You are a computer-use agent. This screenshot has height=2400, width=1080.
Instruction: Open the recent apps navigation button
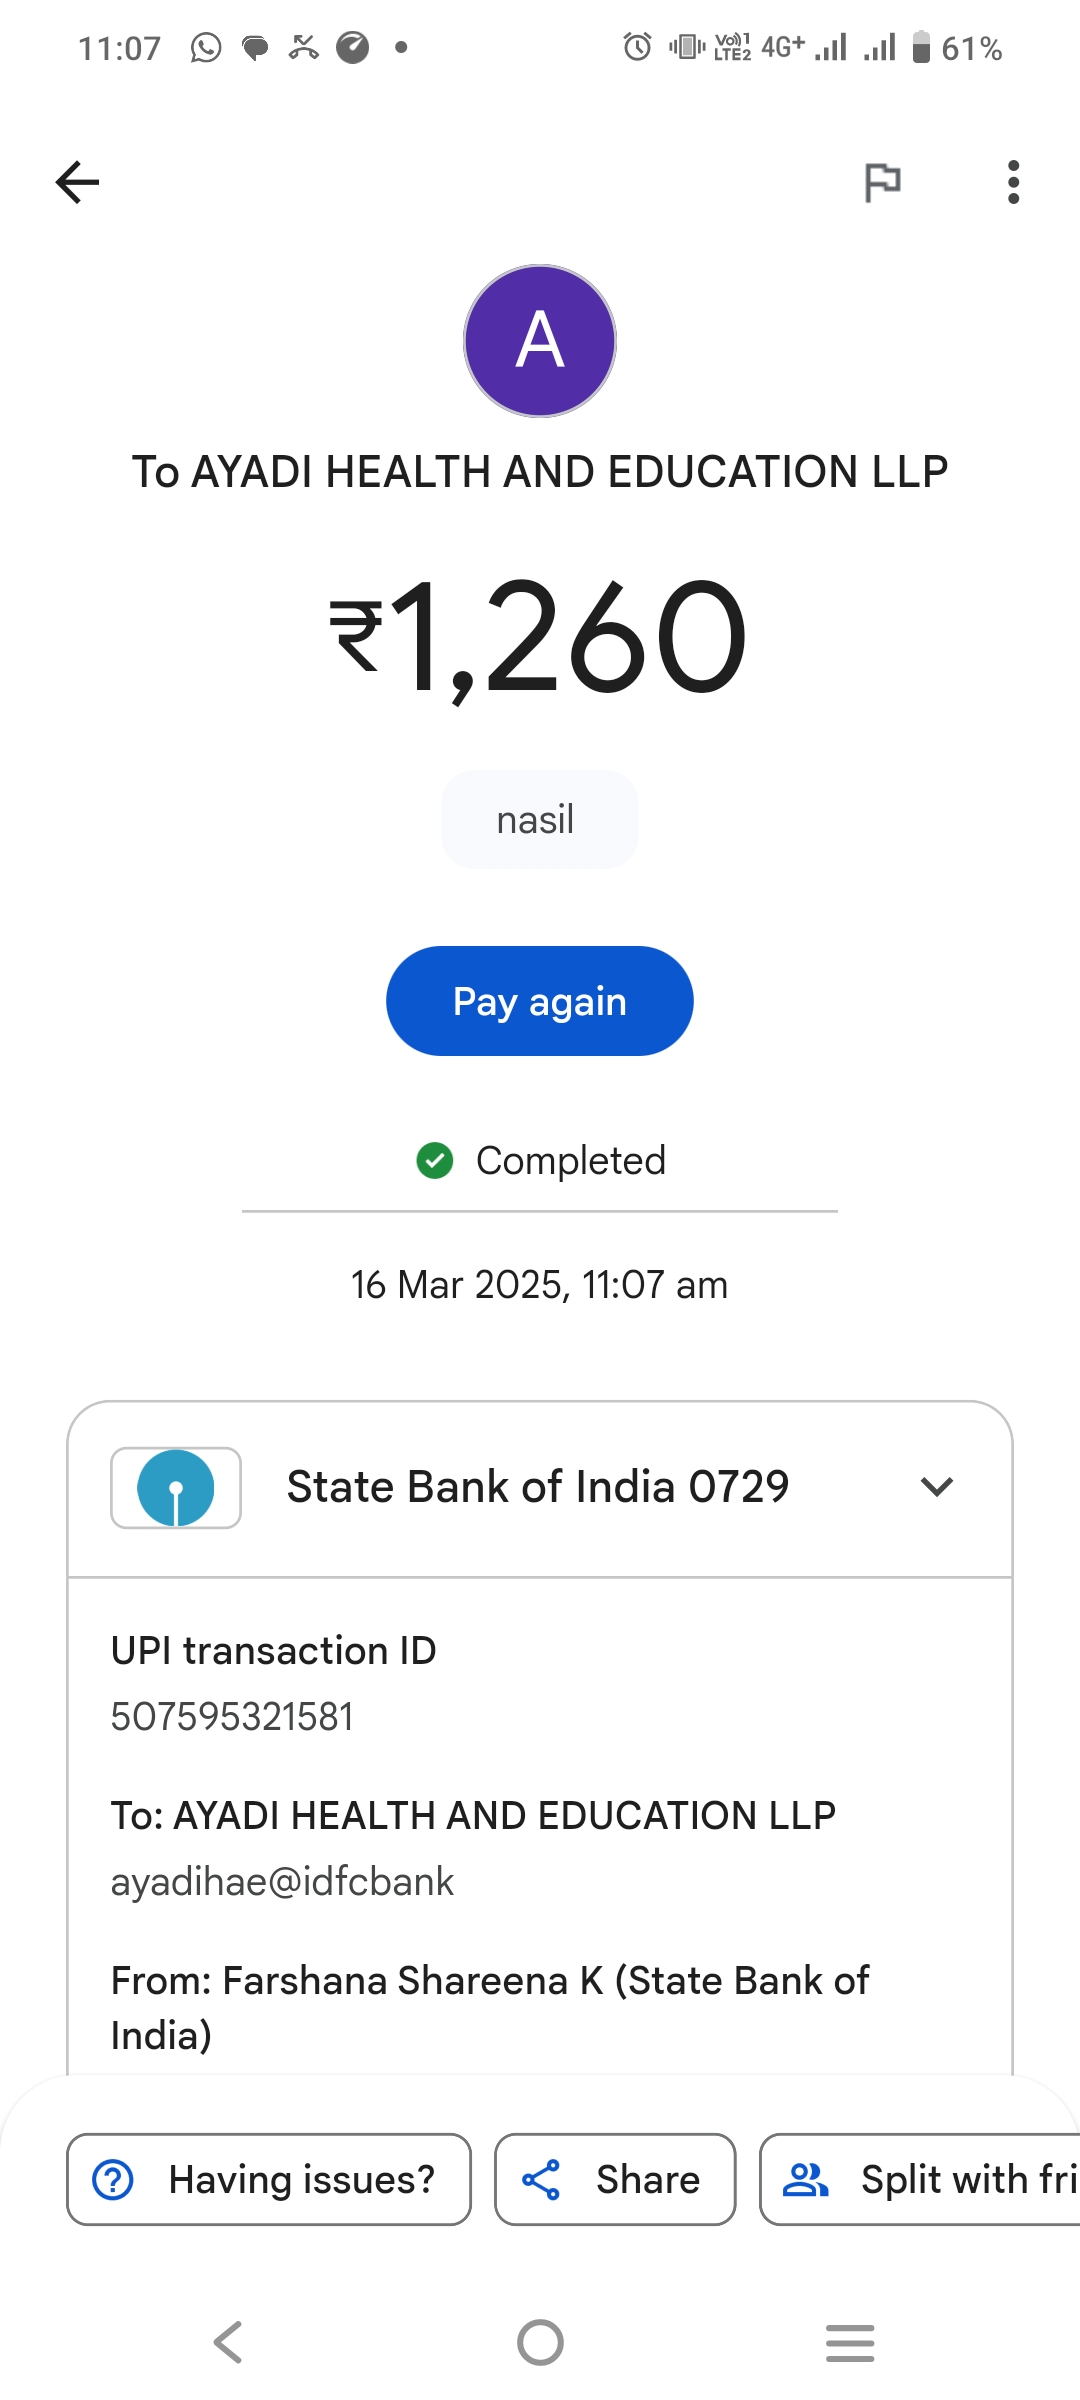point(850,2342)
